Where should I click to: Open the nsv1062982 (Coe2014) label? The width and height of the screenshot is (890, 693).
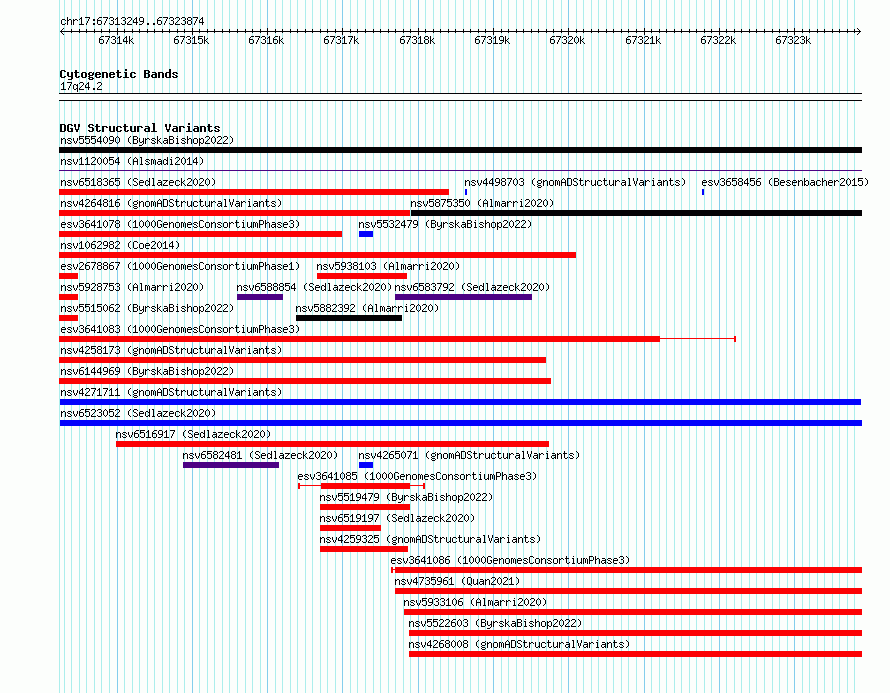pyautogui.click(x=120, y=245)
